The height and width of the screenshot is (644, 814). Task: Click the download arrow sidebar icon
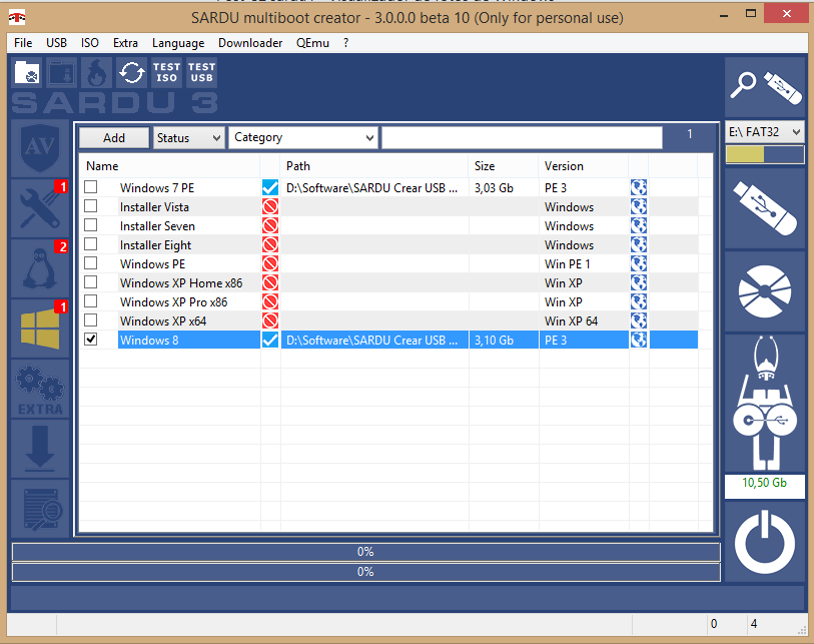point(40,448)
